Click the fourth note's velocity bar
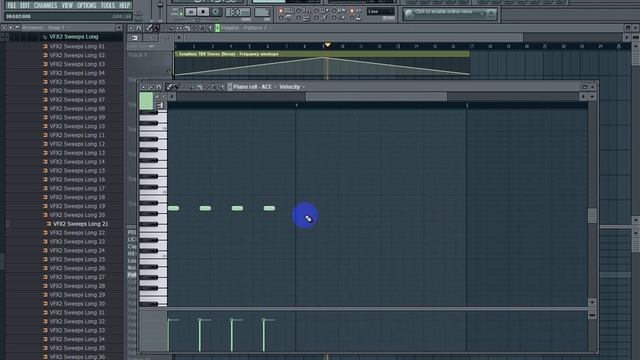Screen dimensions: 640x360 click(264, 335)
